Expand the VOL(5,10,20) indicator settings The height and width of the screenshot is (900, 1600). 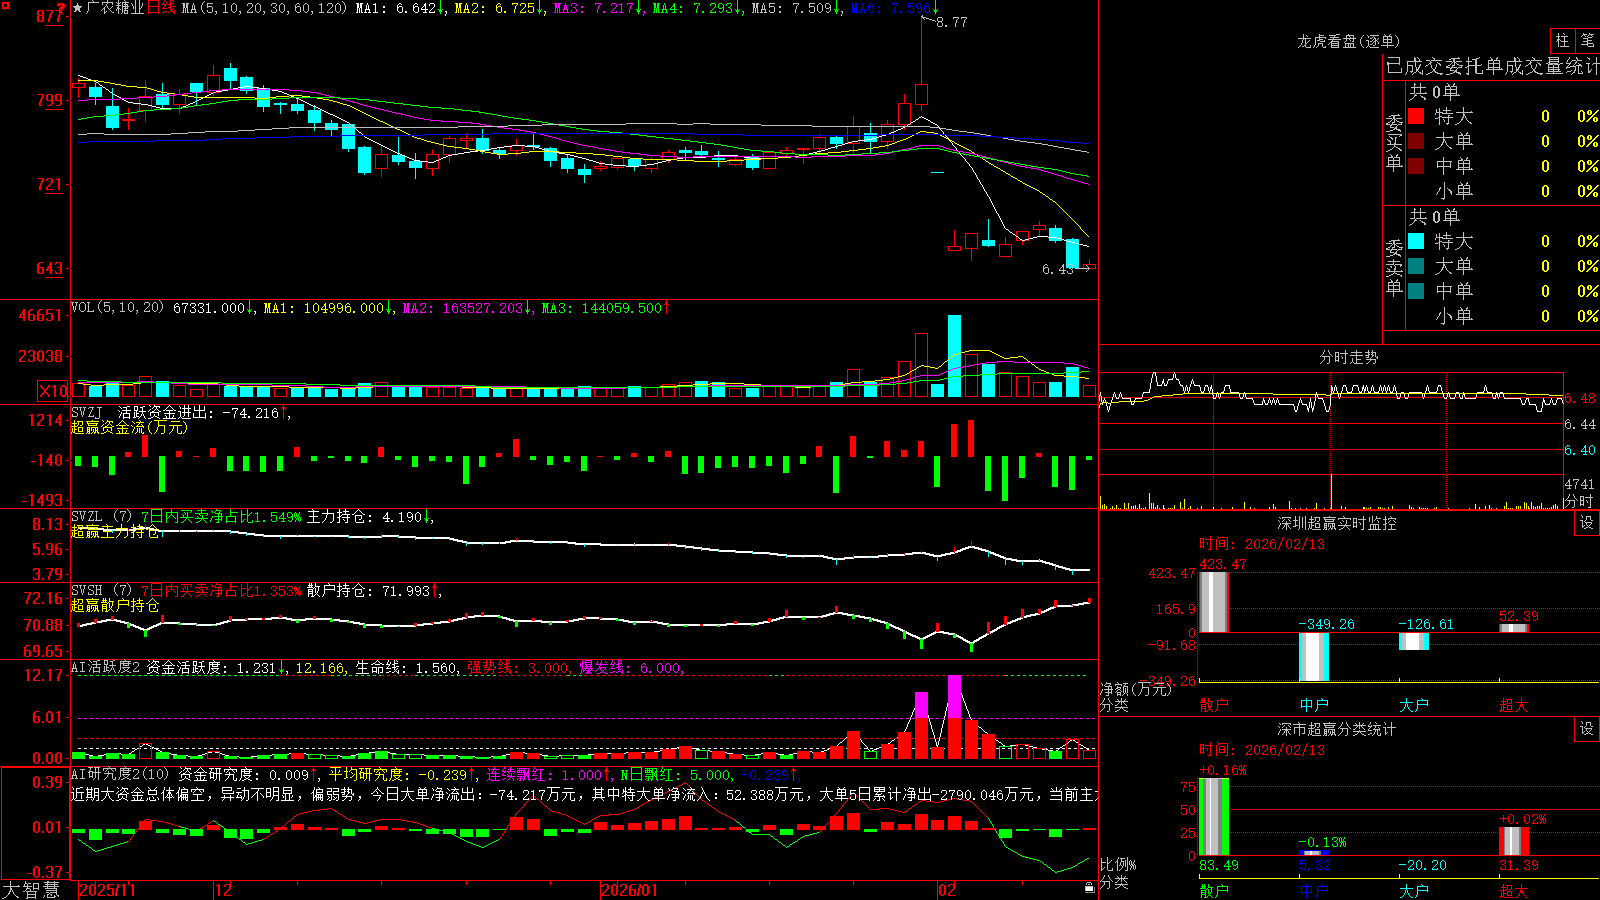[x=117, y=308]
